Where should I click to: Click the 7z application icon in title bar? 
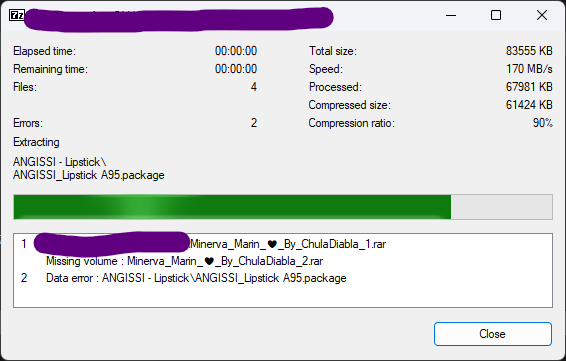(x=17, y=15)
